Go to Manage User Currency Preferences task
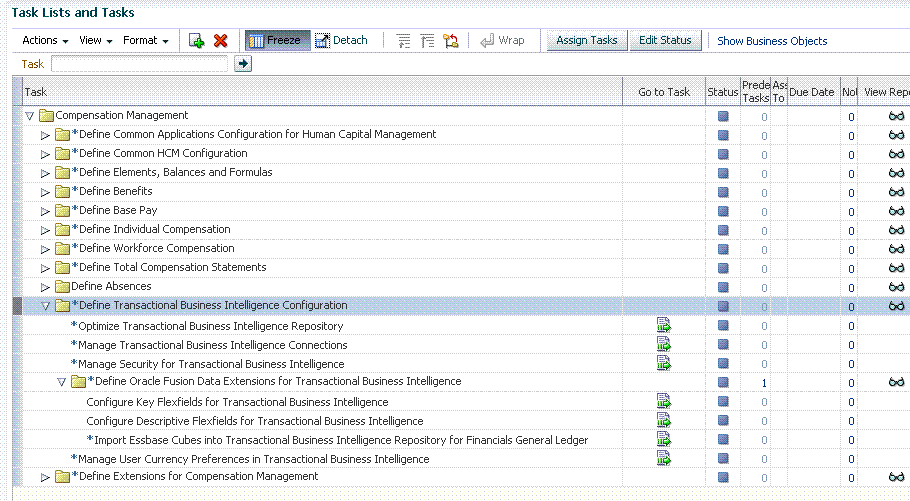Viewport: 910px width, 501px height. [x=663, y=458]
